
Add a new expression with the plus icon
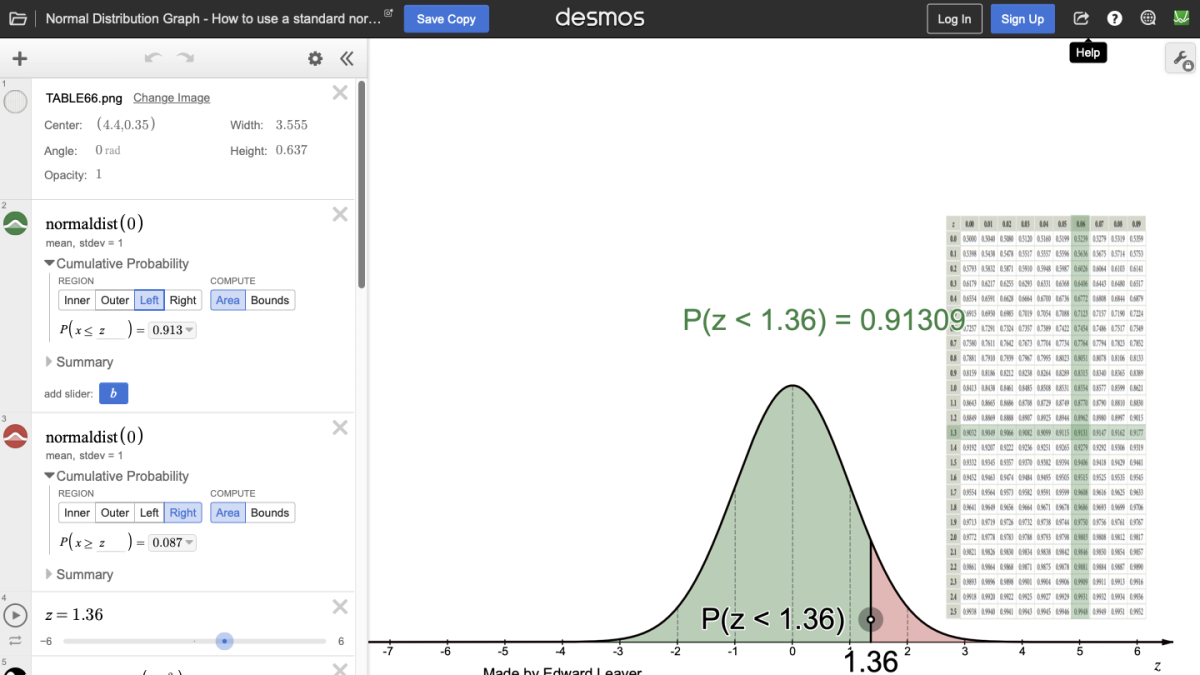pos(19,59)
